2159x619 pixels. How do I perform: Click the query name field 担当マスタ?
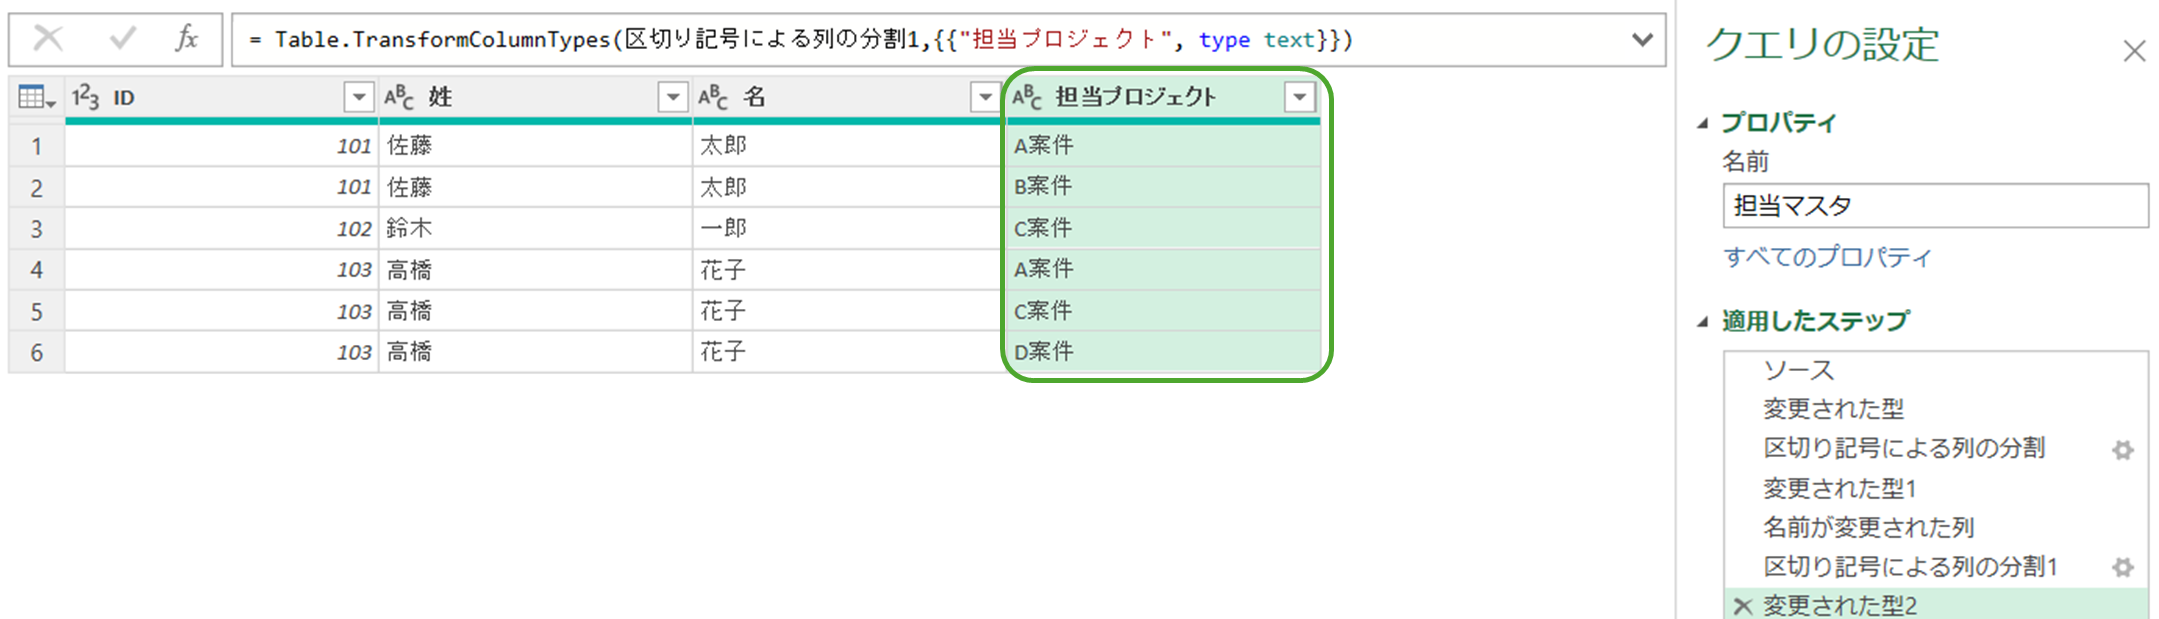[x=1934, y=206]
